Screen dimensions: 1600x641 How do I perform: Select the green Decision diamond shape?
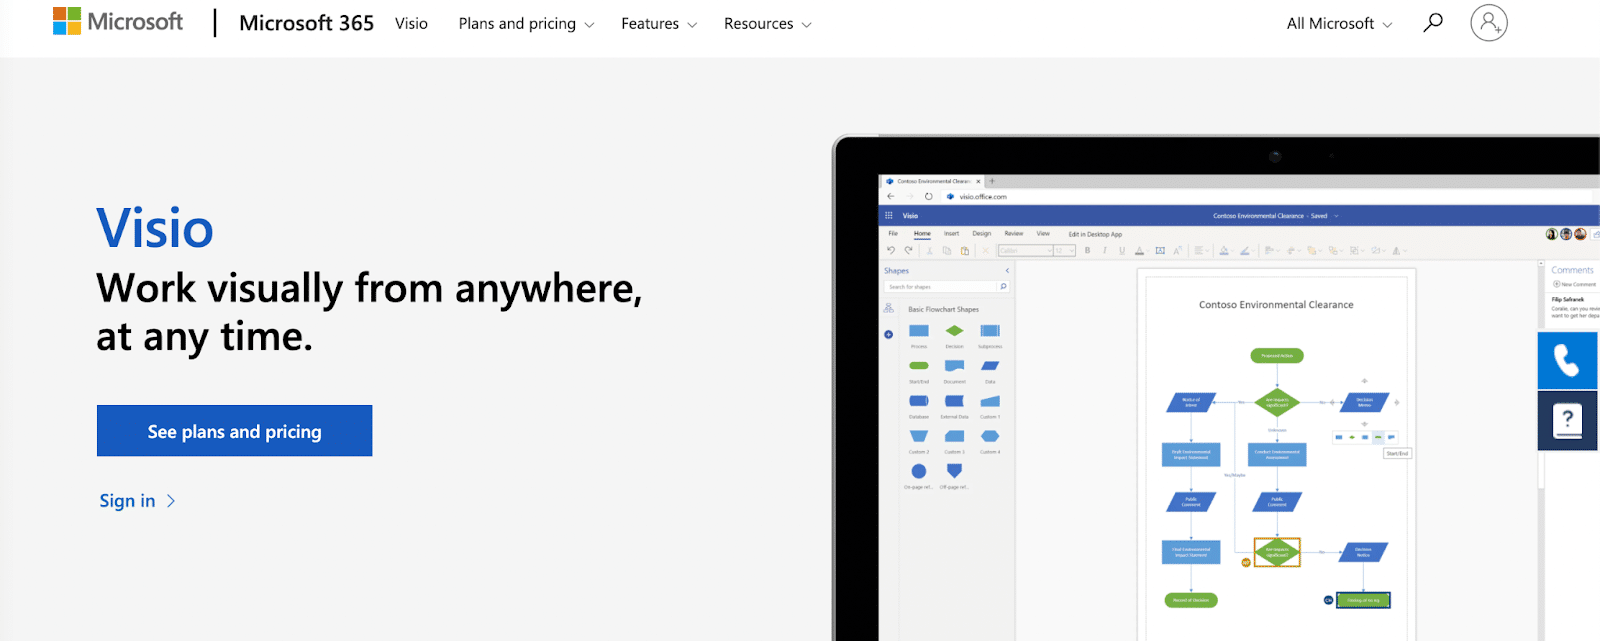(954, 331)
